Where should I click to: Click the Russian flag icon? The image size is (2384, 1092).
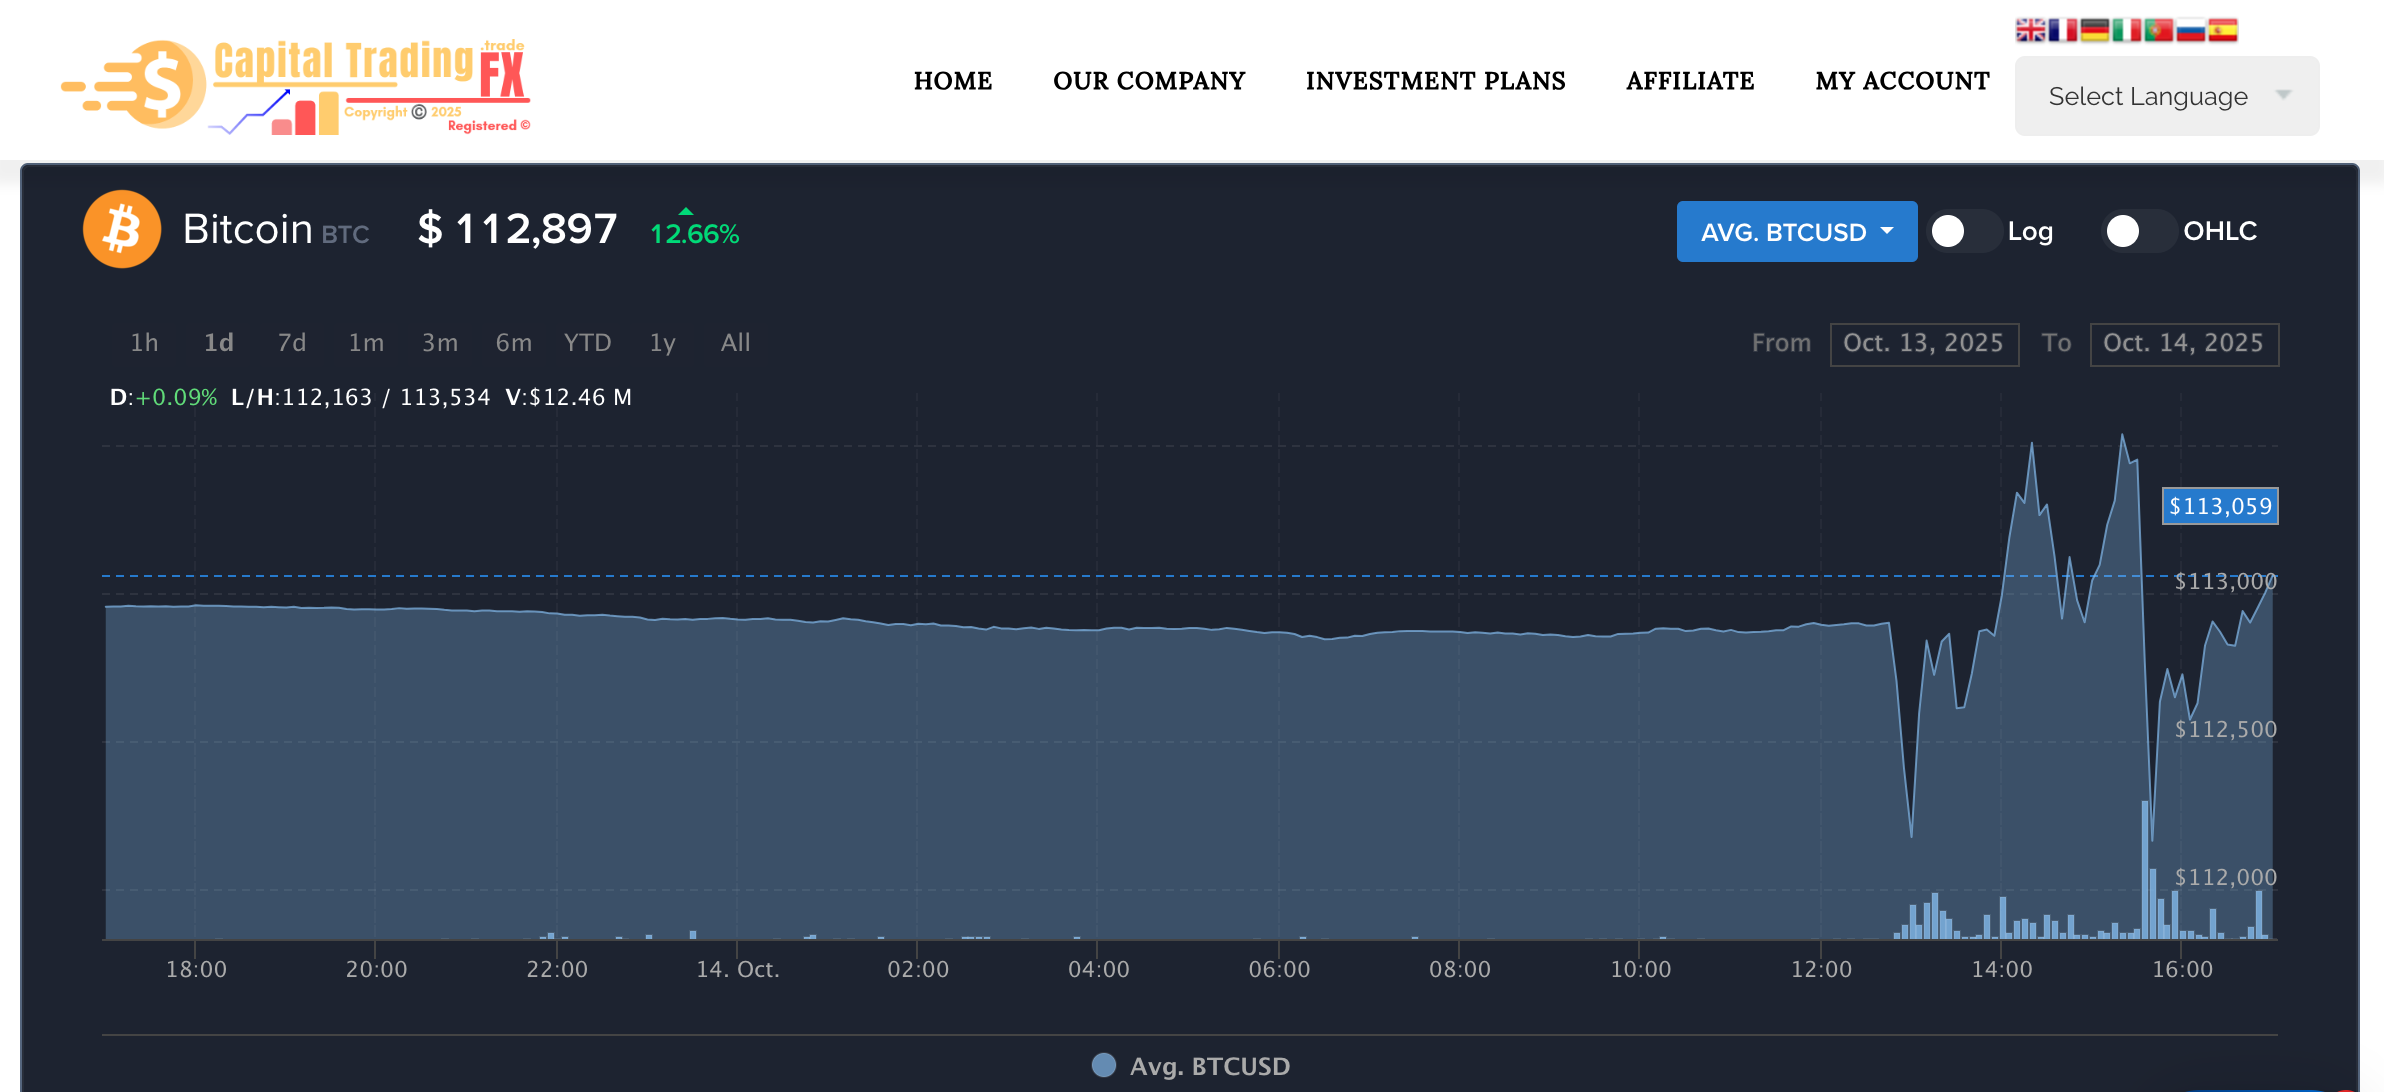click(2190, 30)
